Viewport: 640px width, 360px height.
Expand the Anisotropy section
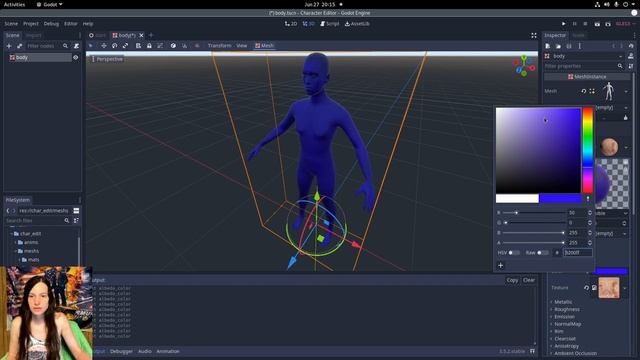(566, 346)
